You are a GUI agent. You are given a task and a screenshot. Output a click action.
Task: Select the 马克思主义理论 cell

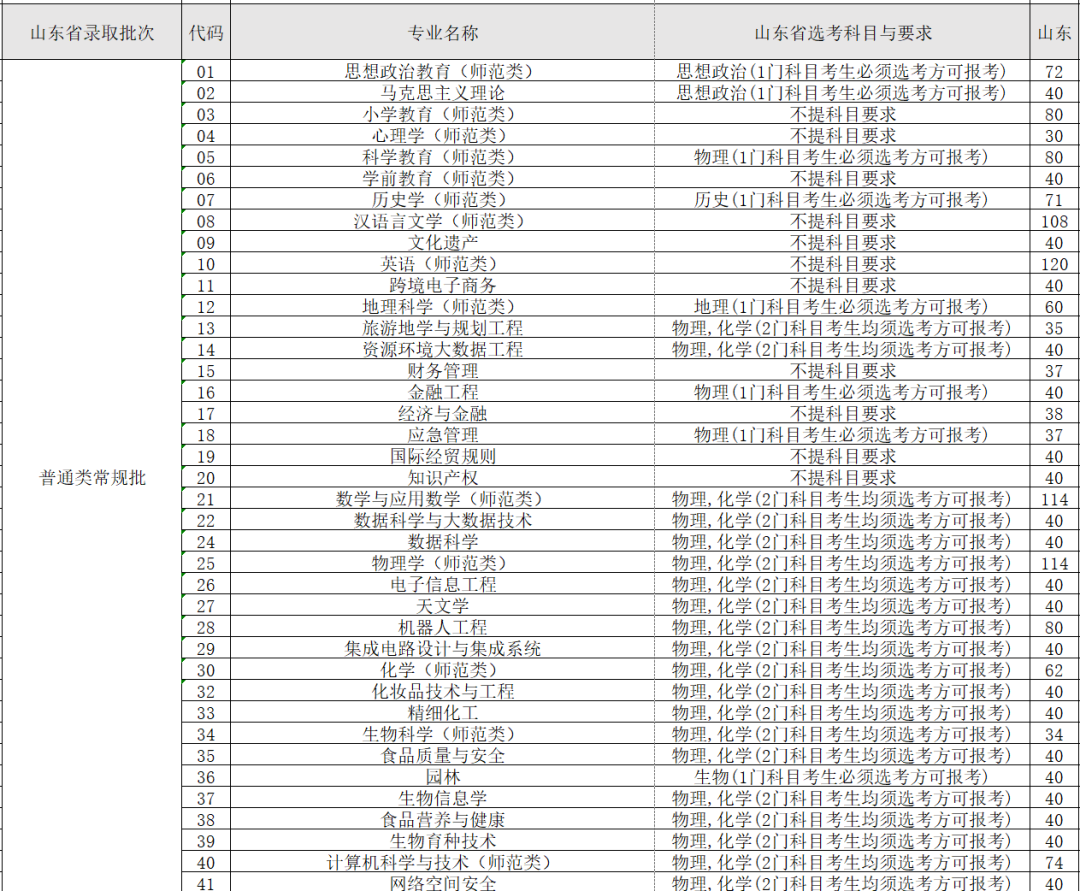442,92
